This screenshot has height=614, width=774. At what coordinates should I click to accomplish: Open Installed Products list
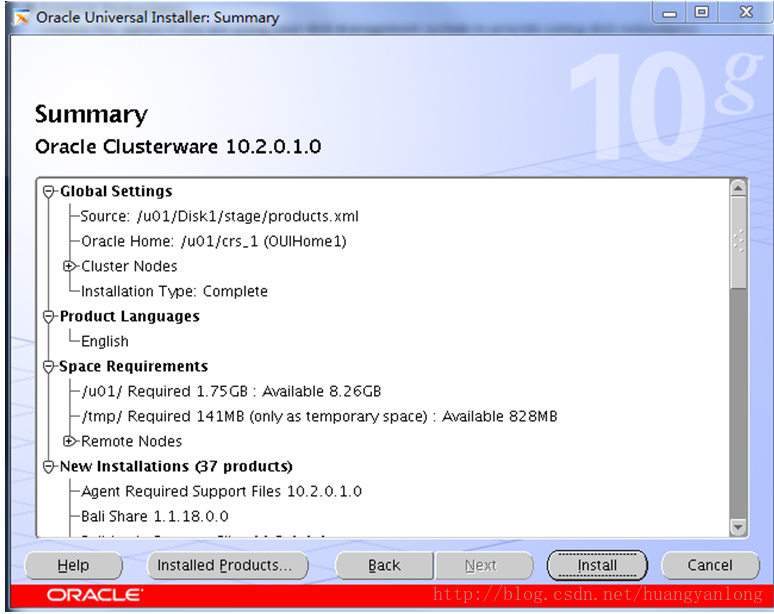tap(228, 565)
